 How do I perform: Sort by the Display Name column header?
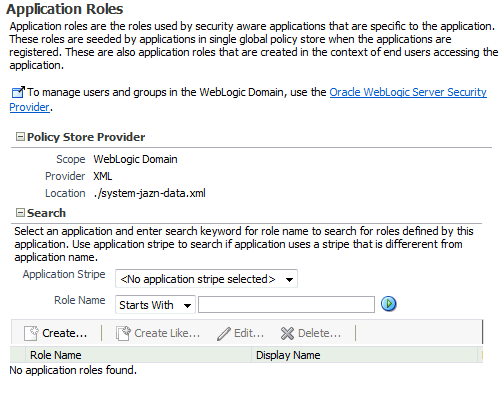pos(364,355)
